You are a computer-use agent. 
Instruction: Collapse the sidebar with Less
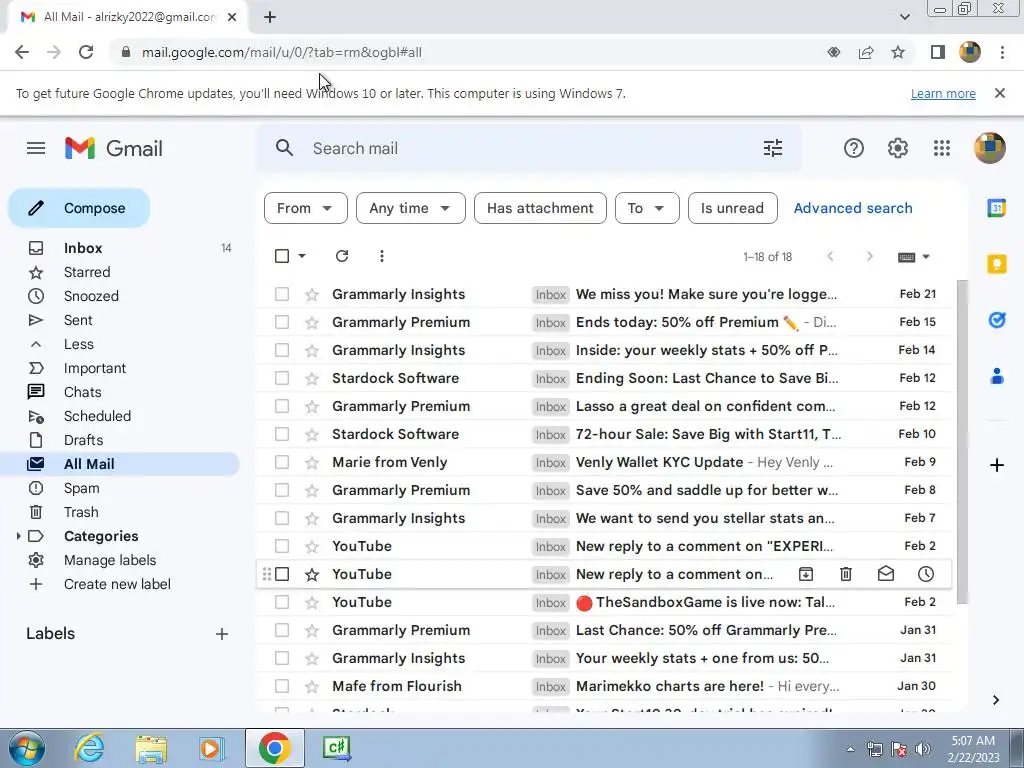[x=79, y=344]
